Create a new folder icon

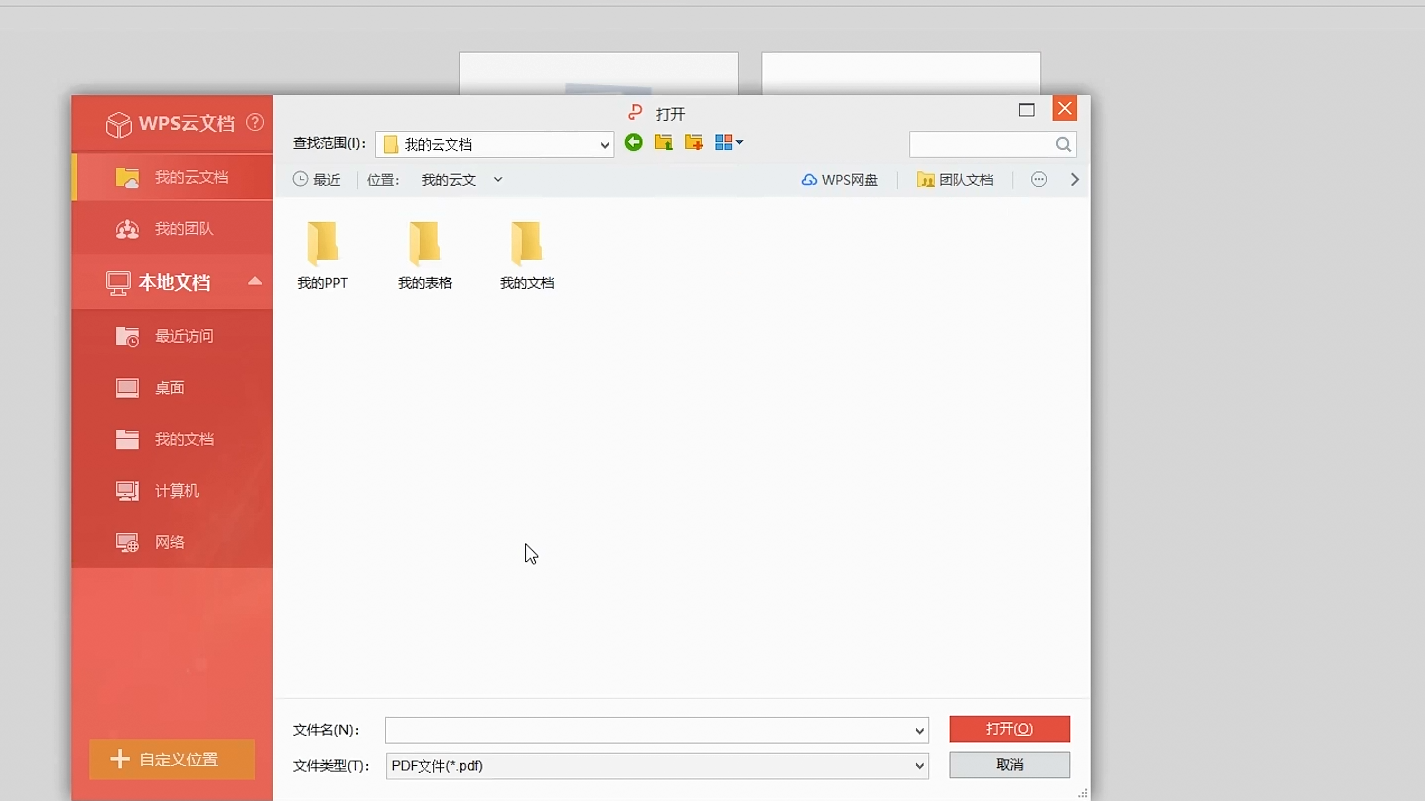(694, 143)
